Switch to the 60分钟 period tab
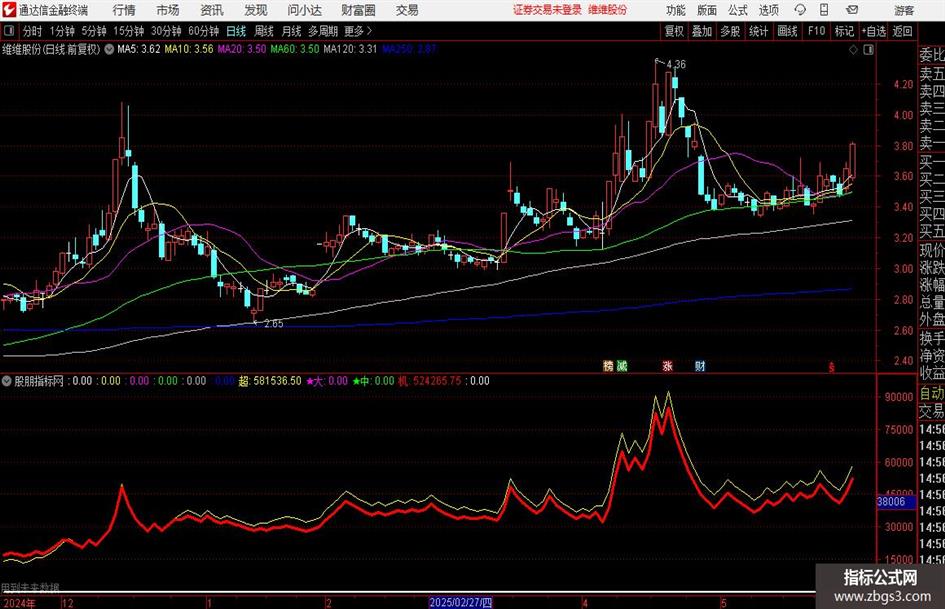 coord(204,31)
